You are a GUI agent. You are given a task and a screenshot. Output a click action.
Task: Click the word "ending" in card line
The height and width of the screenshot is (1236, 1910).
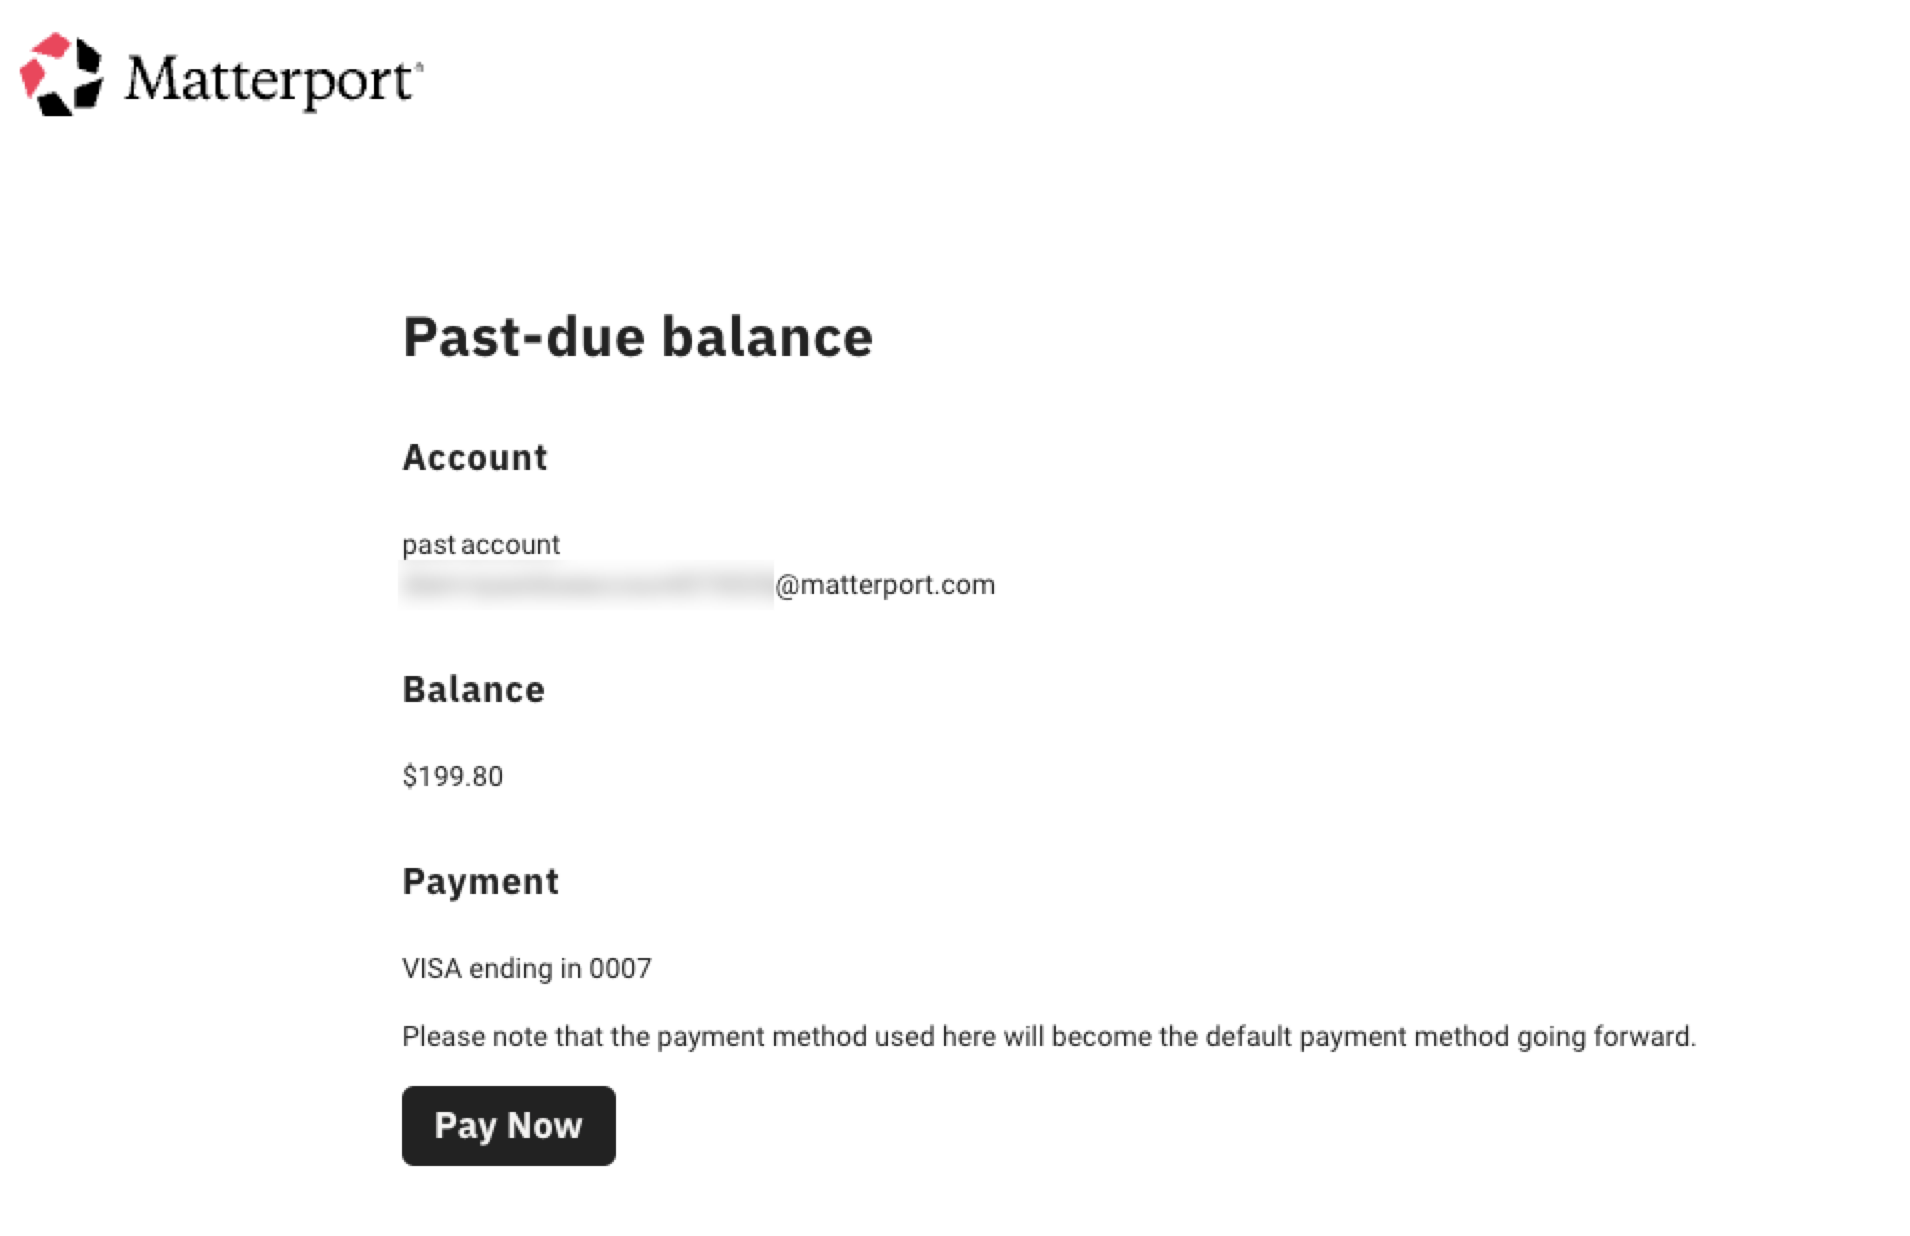(510, 969)
